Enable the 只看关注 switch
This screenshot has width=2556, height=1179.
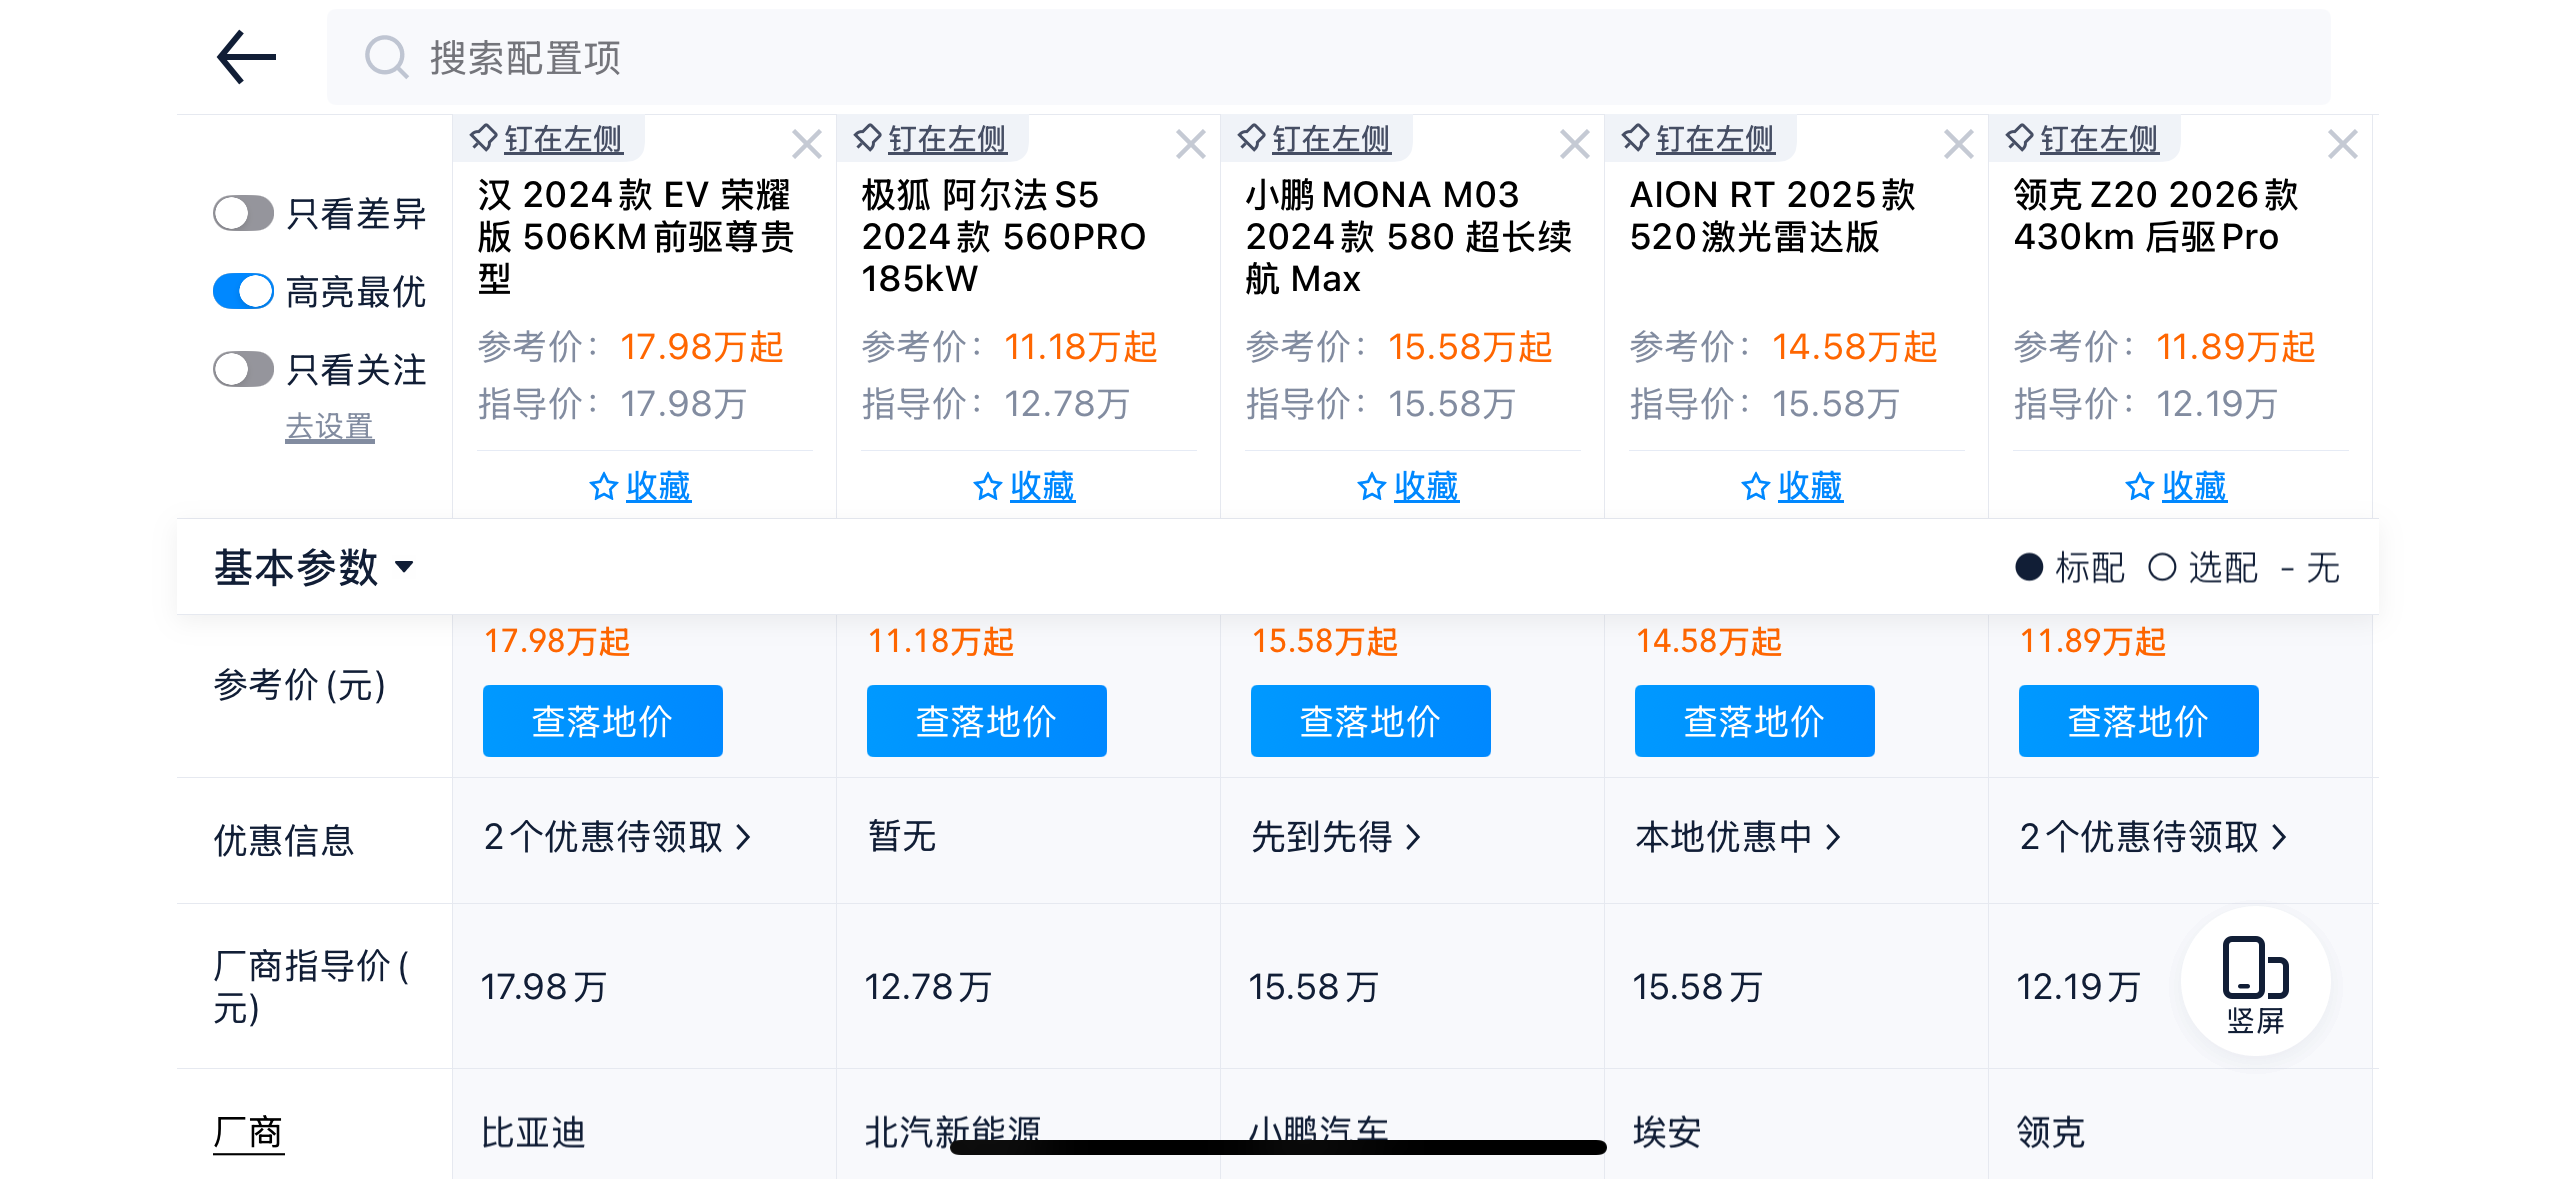[x=243, y=369]
